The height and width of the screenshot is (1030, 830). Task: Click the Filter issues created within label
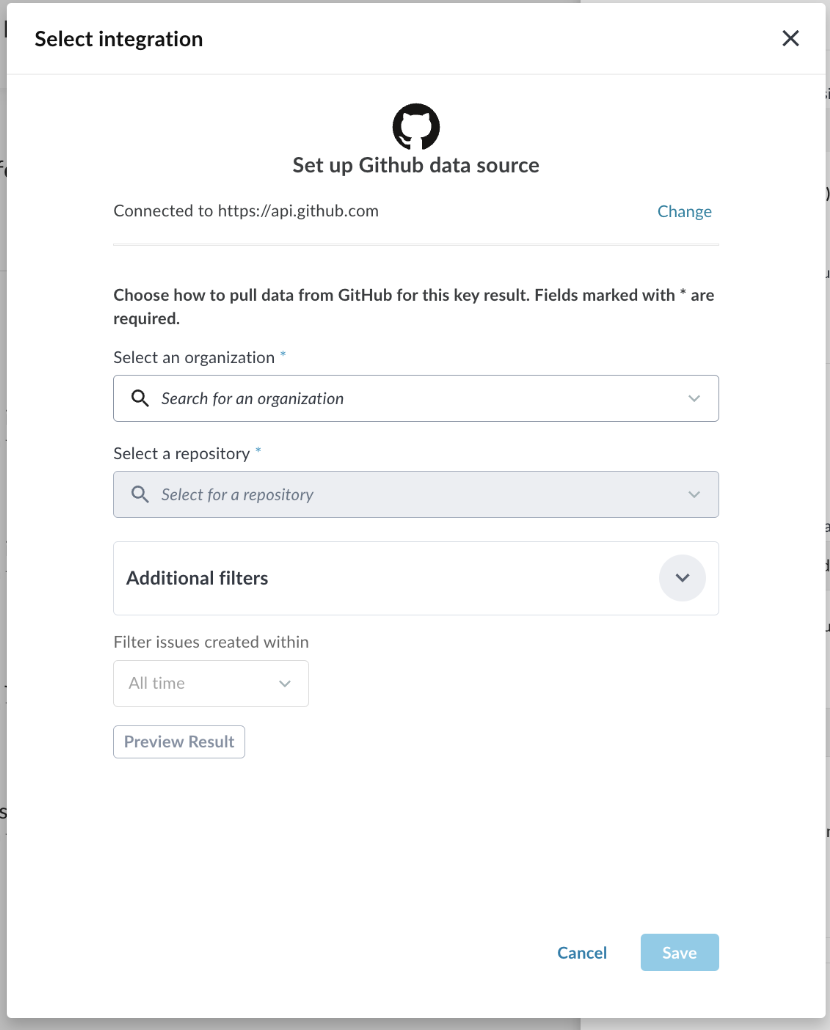[211, 642]
